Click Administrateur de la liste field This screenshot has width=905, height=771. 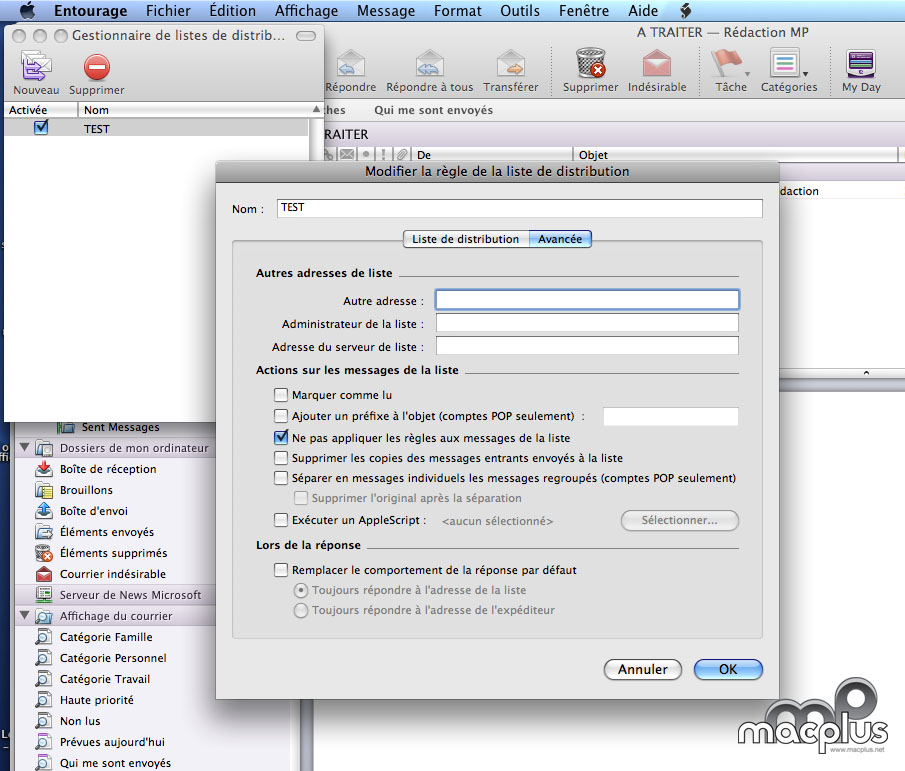(587, 323)
